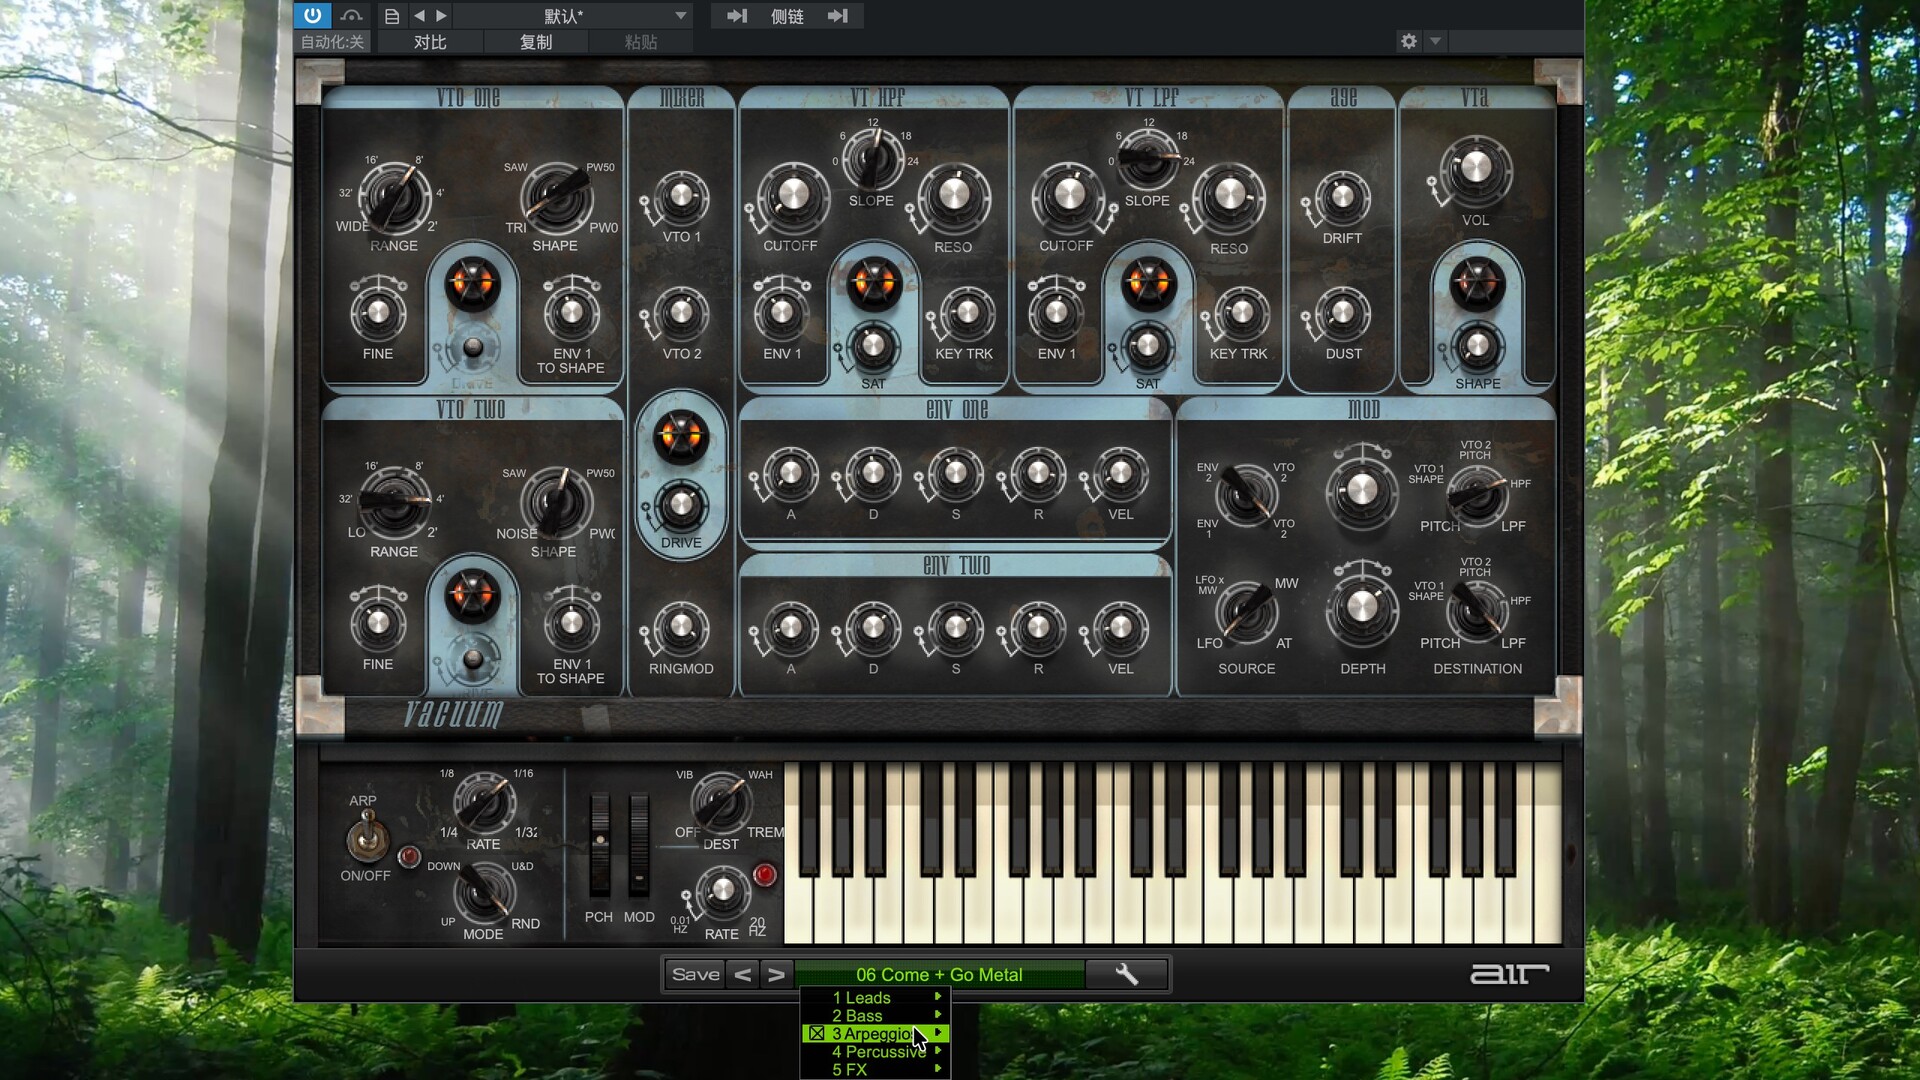Click the PCH pitch wheel slider

click(599, 846)
